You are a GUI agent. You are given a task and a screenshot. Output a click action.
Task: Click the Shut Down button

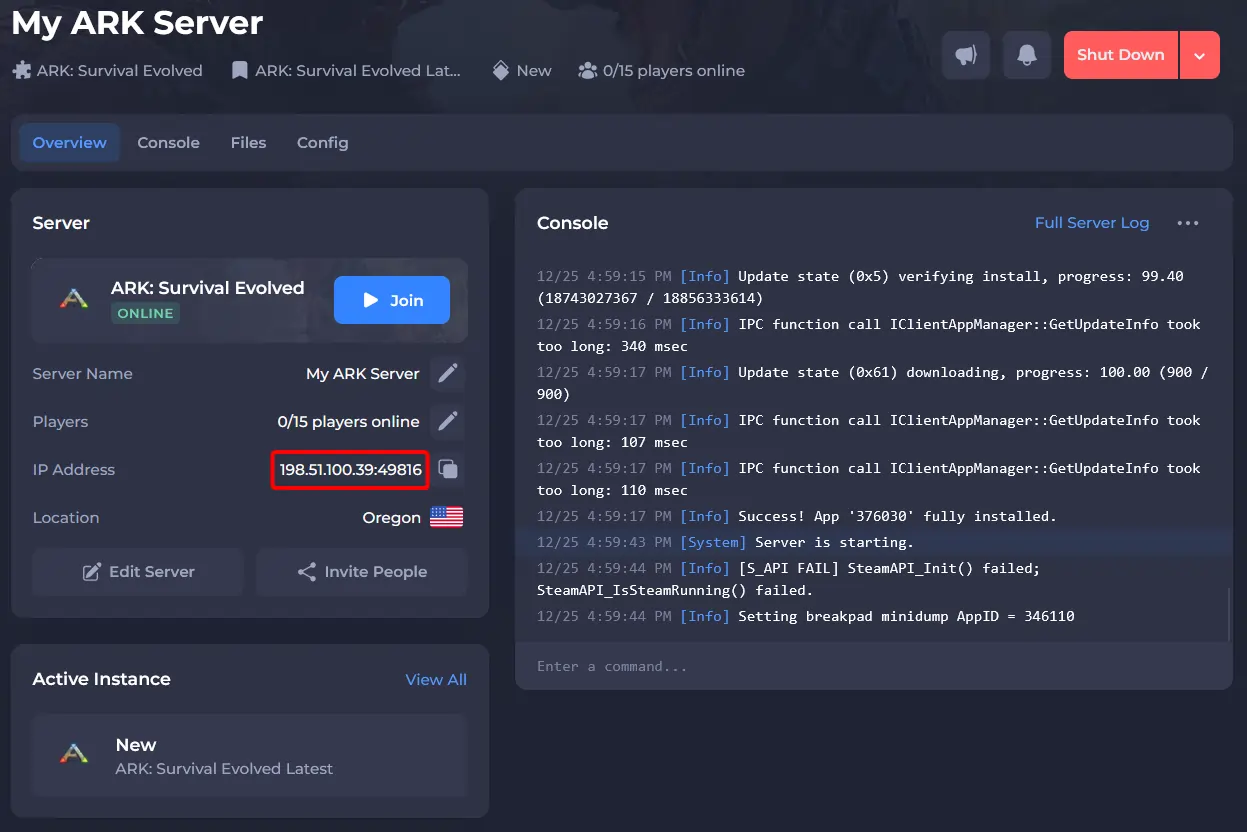(x=1121, y=55)
